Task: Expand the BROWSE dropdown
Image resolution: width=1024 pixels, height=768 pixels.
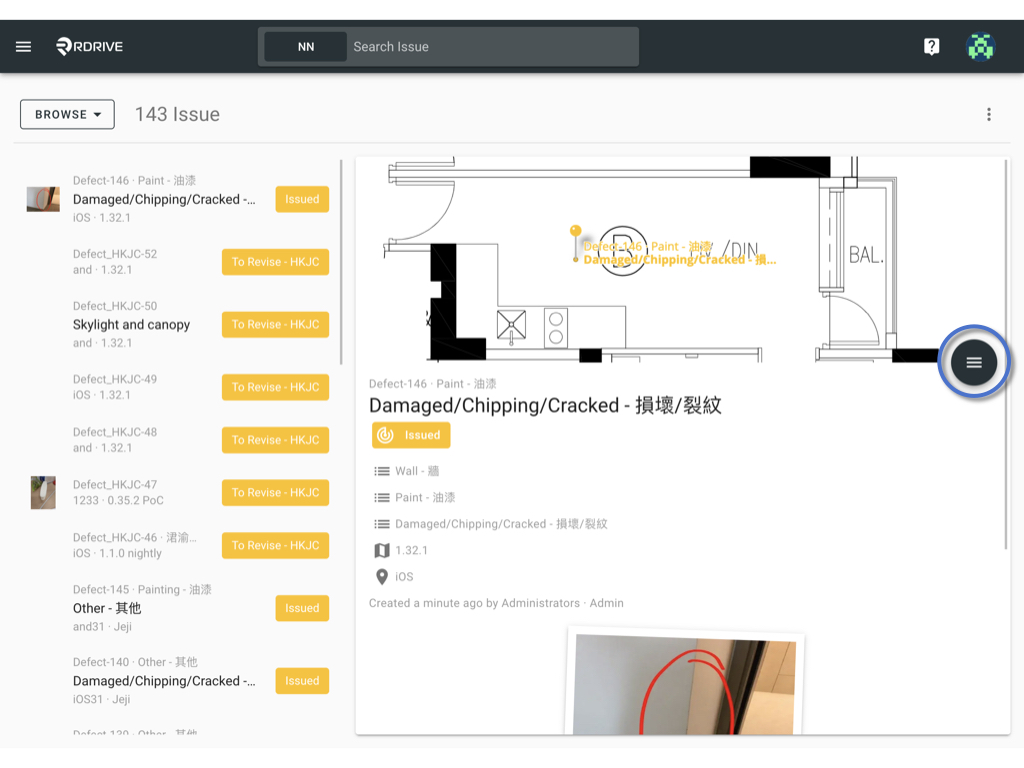Action: [67, 114]
